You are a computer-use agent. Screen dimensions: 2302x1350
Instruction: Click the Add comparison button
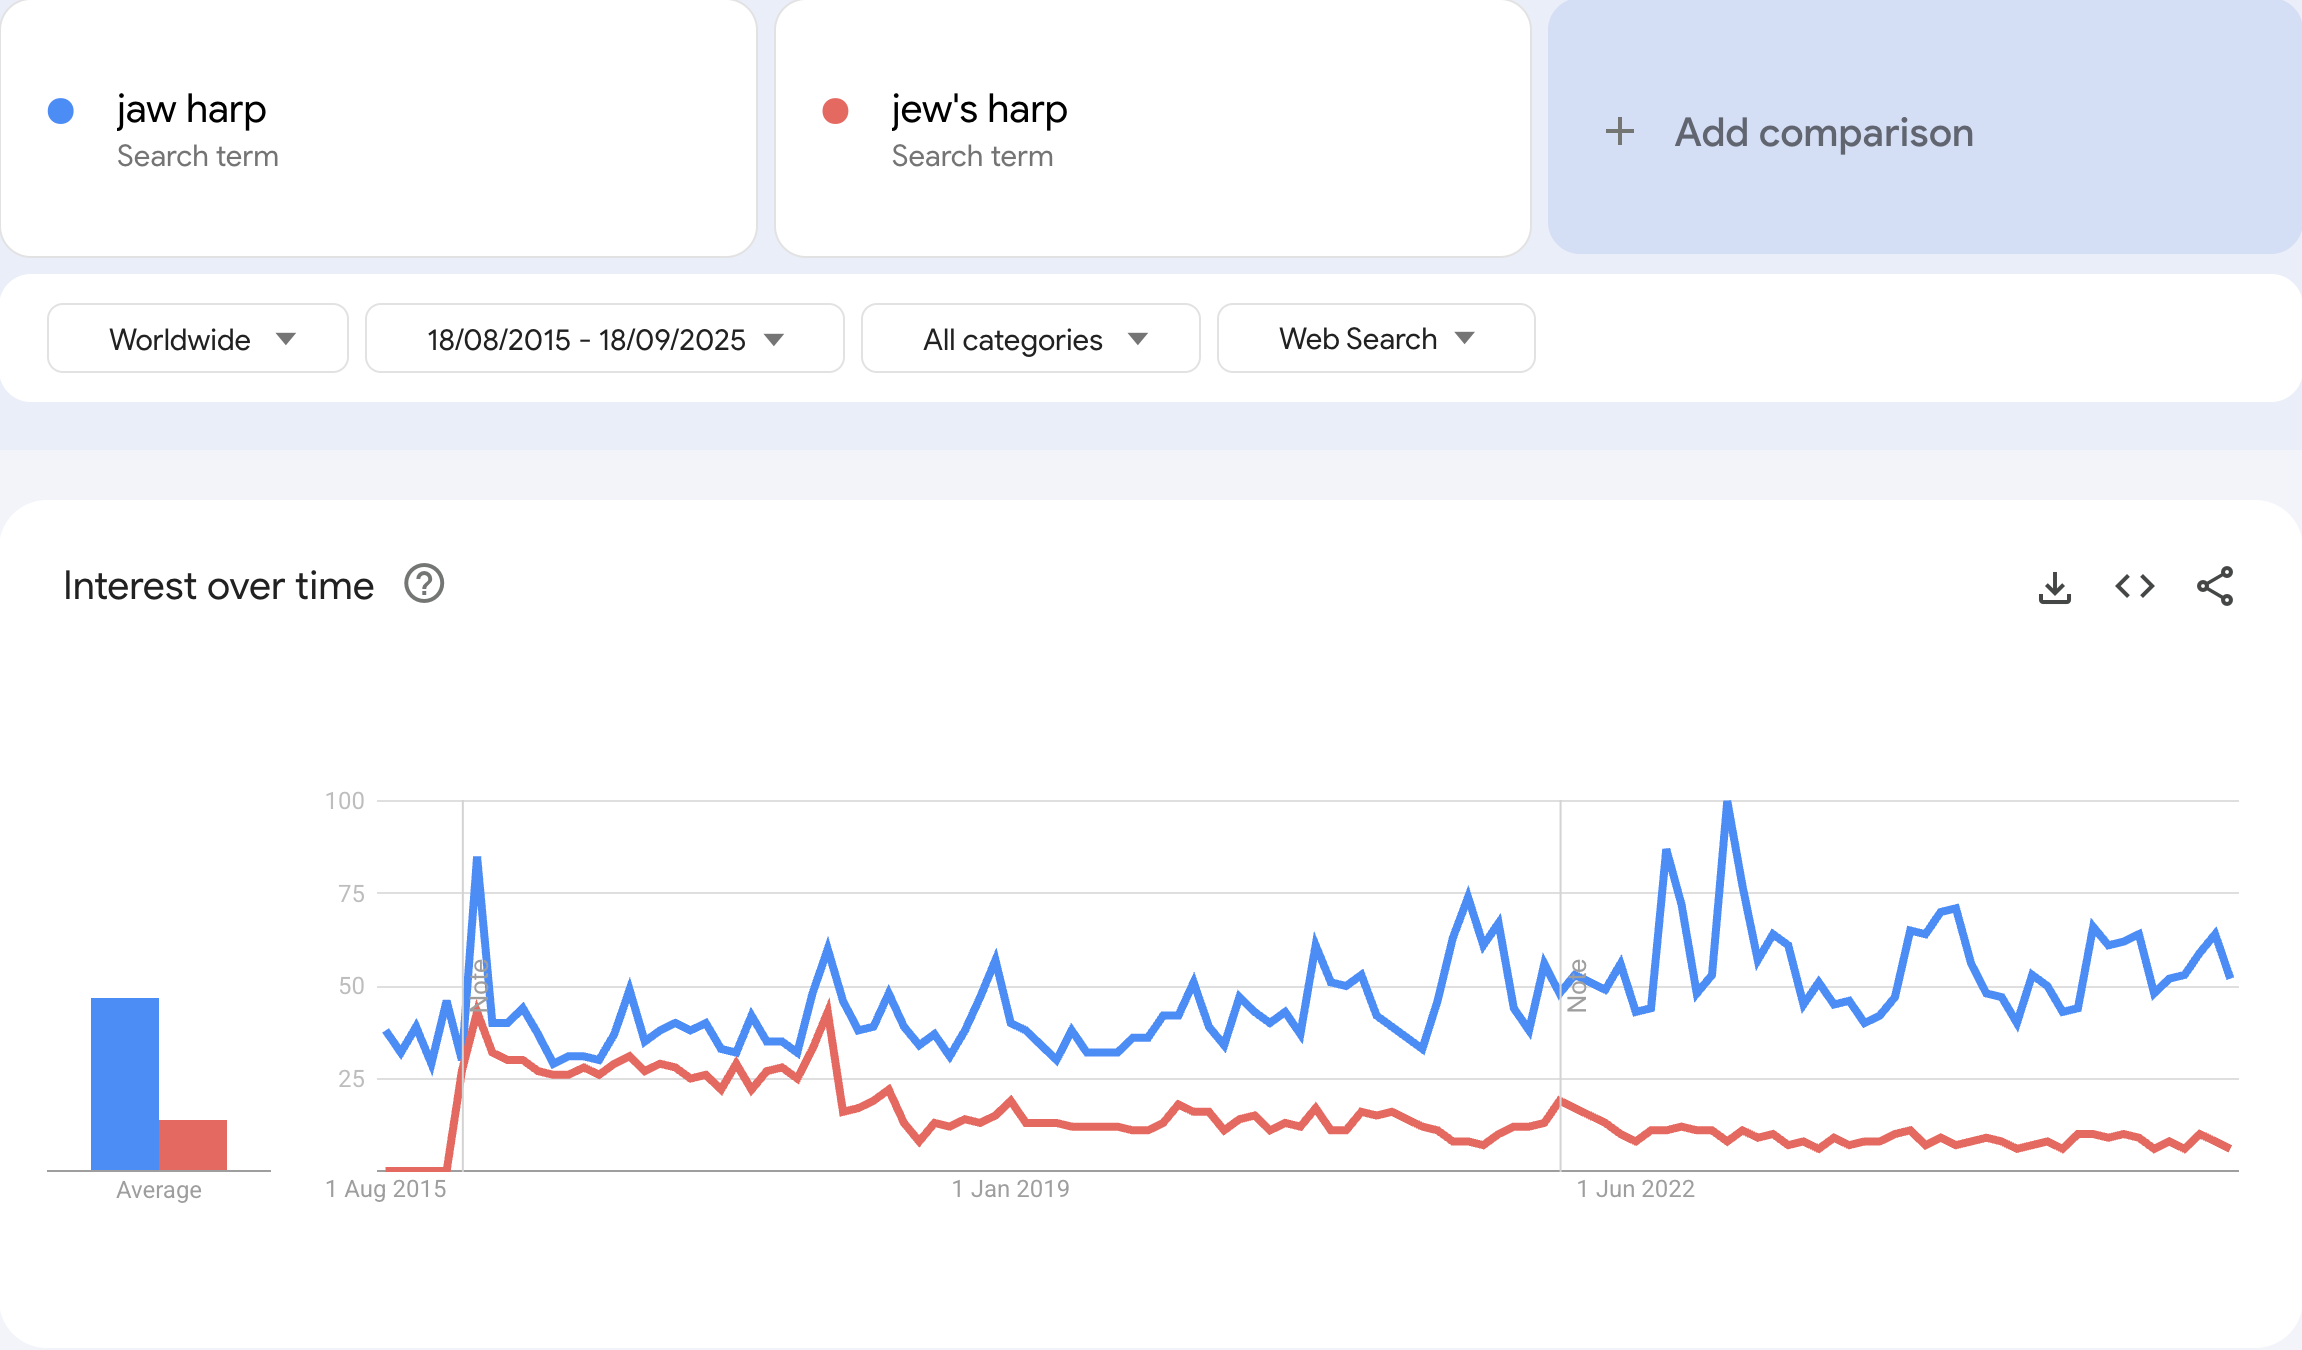[1823, 132]
